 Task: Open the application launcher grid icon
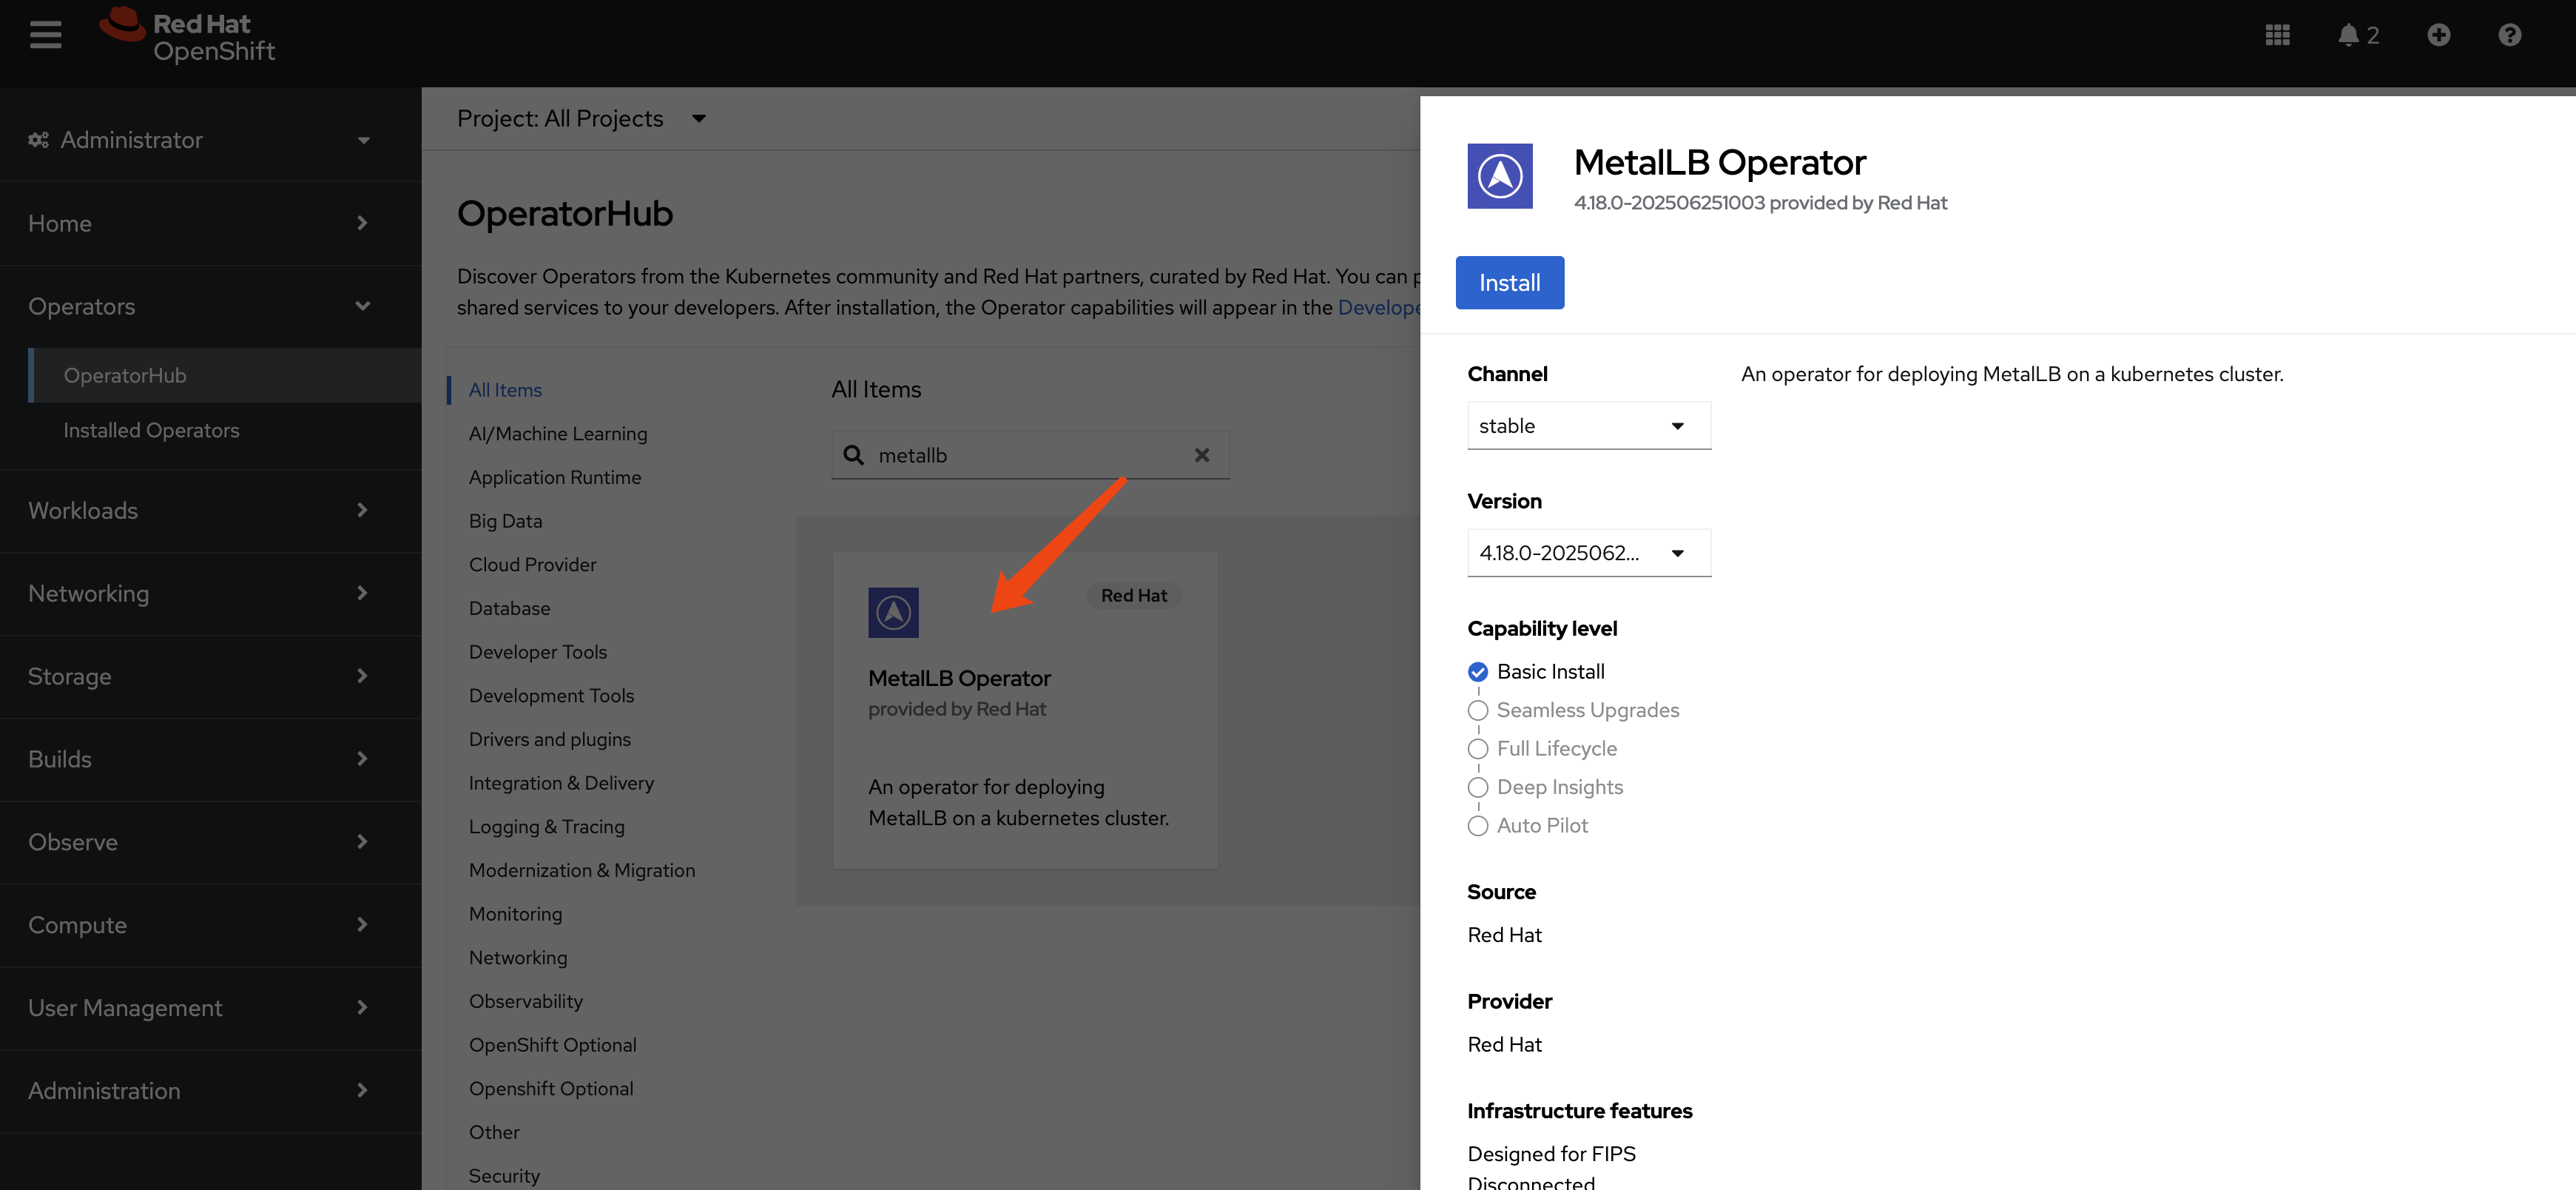(2277, 35)
